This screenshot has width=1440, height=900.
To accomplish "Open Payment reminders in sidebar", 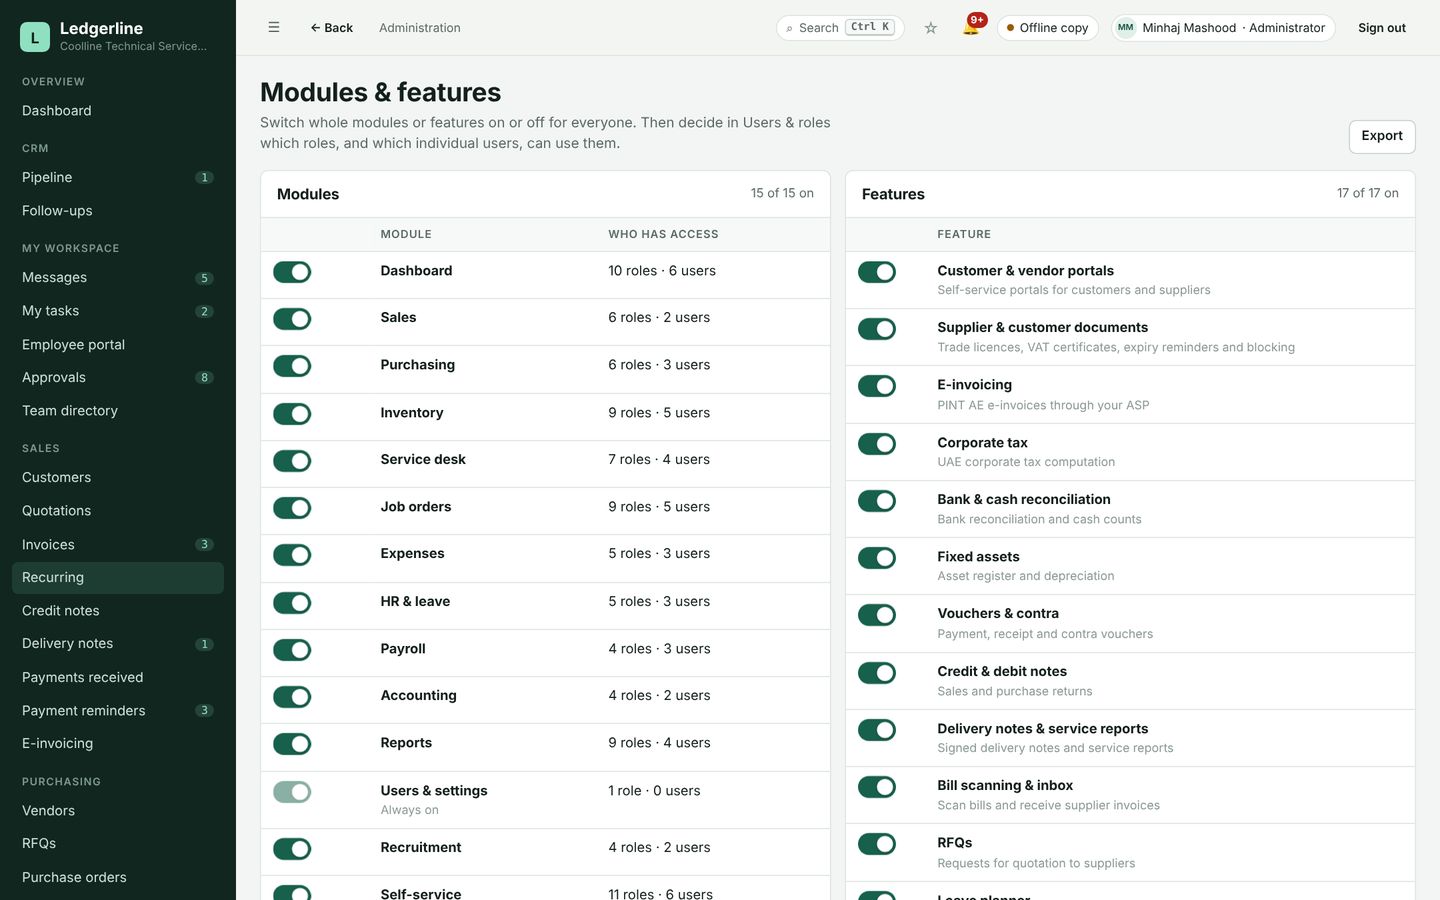I will pyautogui.click(x=118, y=710).
